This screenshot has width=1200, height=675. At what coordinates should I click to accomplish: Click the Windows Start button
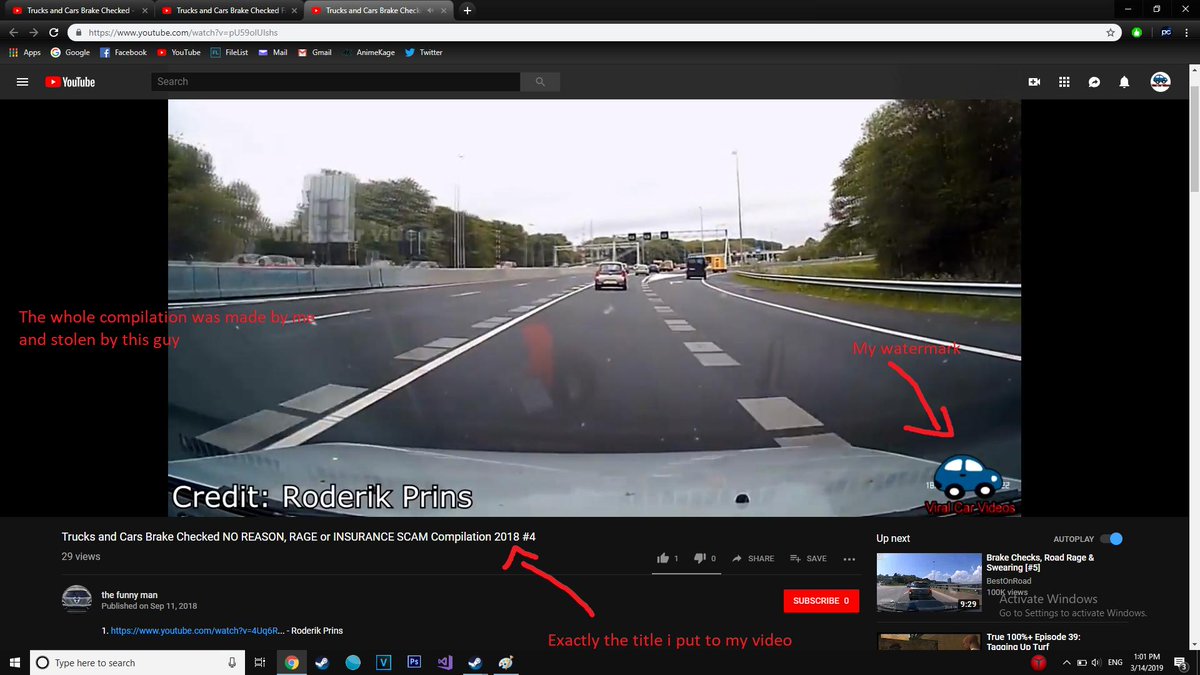14,662
